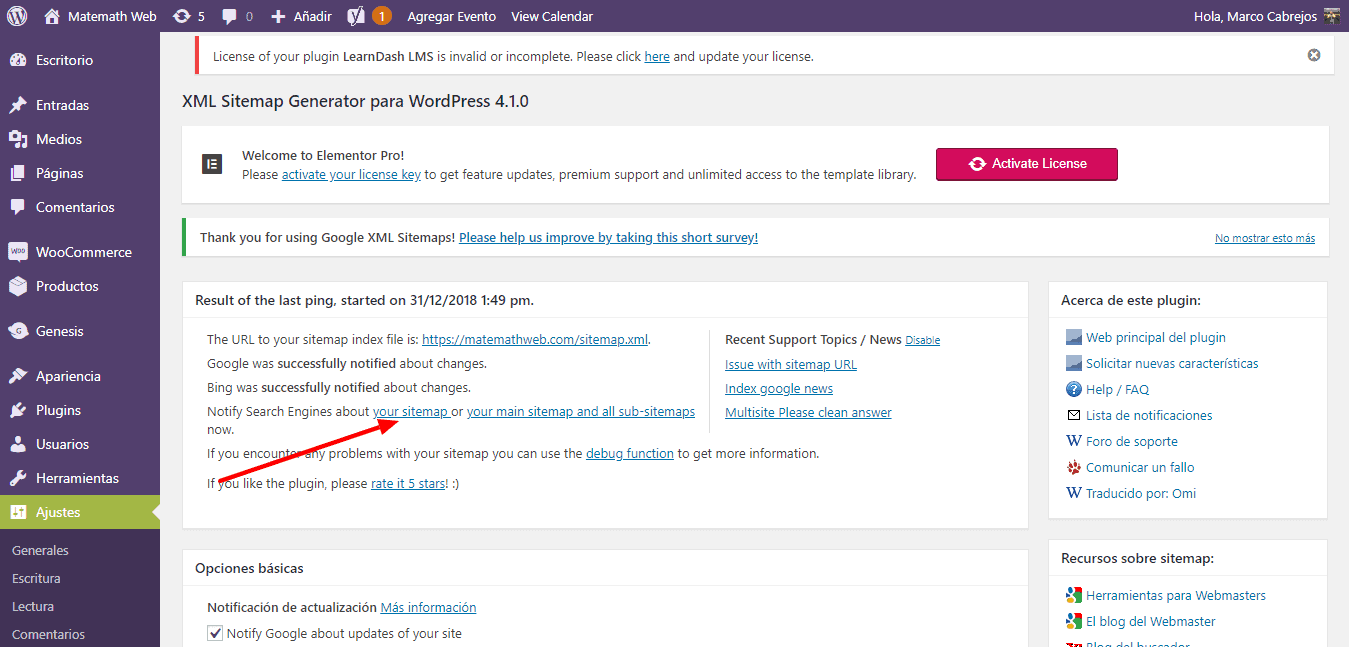1349x647 pixels.
Task: Click the Yoast SEO icon in admin bar
Action: pos(355,16)
